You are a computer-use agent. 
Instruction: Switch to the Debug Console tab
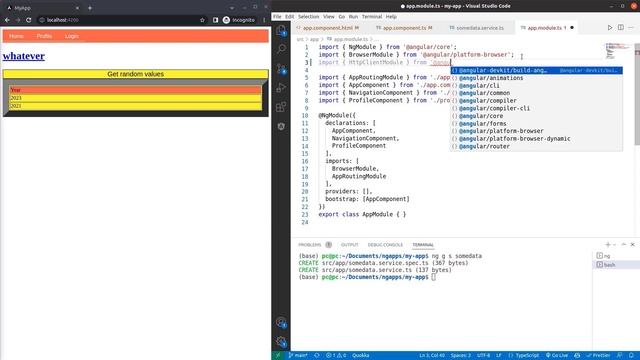(385, 245)
